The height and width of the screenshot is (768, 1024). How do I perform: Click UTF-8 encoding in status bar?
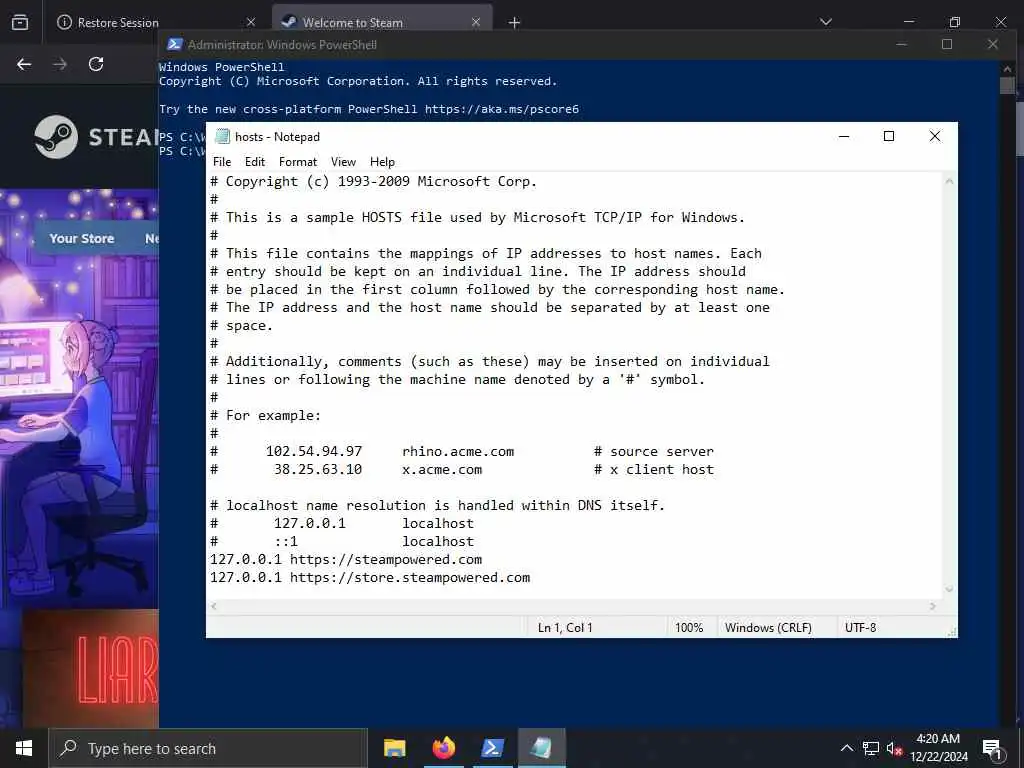(861, 628)
